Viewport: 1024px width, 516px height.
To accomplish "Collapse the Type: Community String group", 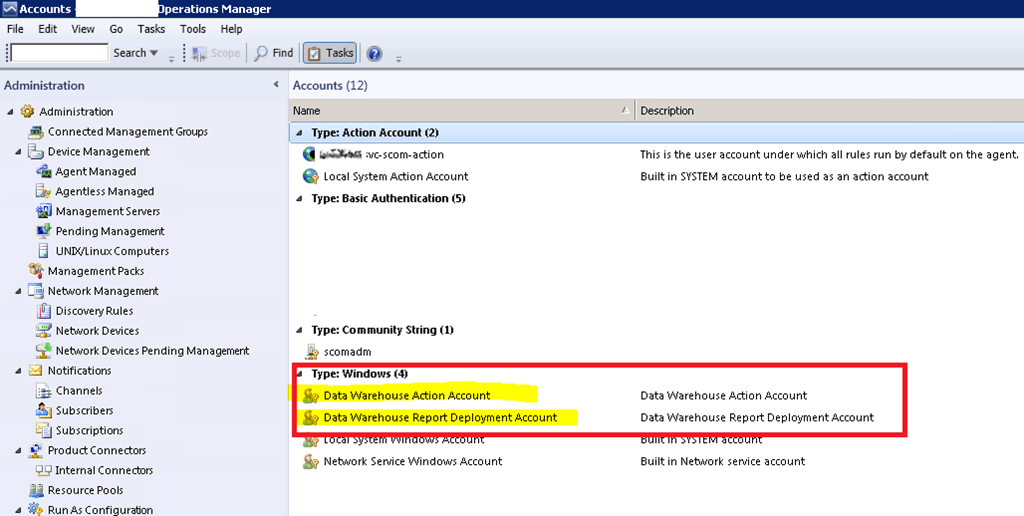I will click(x=299, y=331).
